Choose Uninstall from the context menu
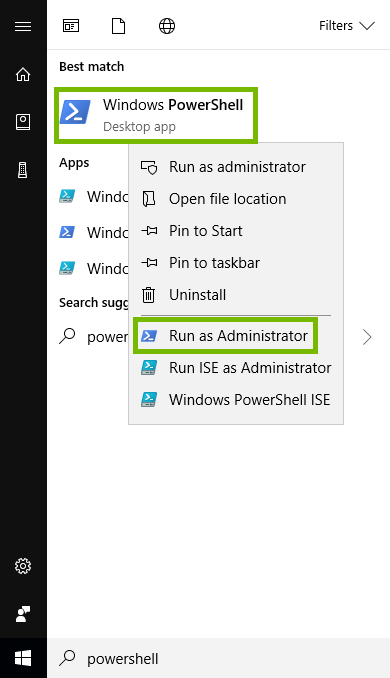This screenshot has width=390, height=678. point(236,295)
